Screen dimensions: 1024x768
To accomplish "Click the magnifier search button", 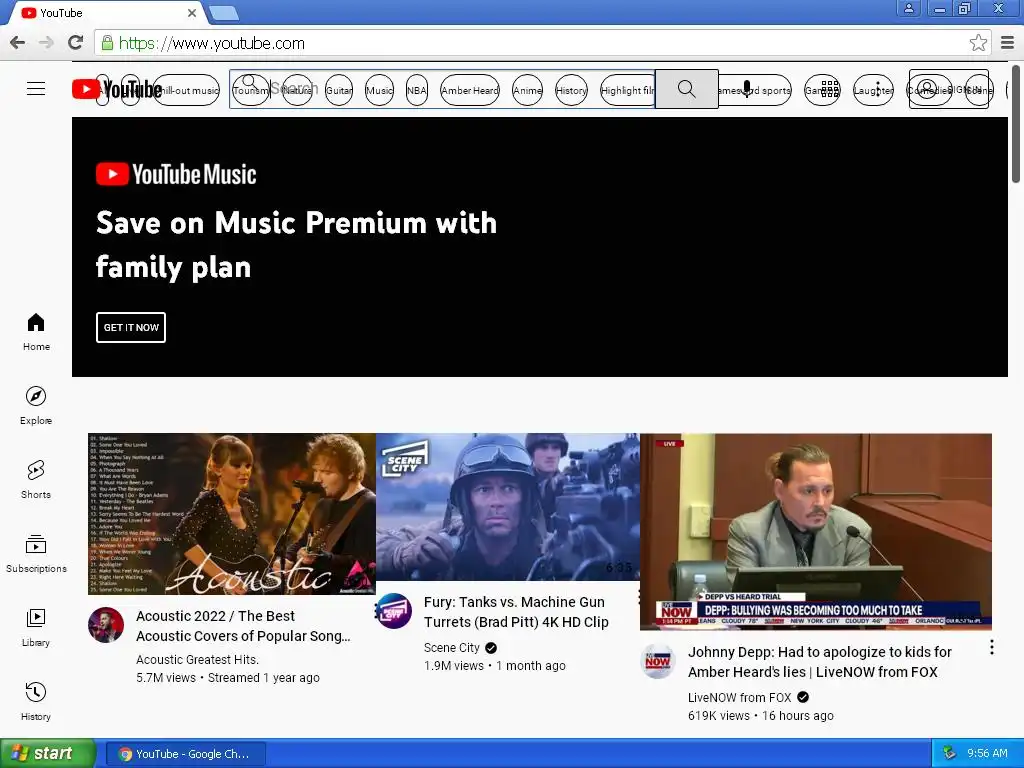I will point(686,89).
